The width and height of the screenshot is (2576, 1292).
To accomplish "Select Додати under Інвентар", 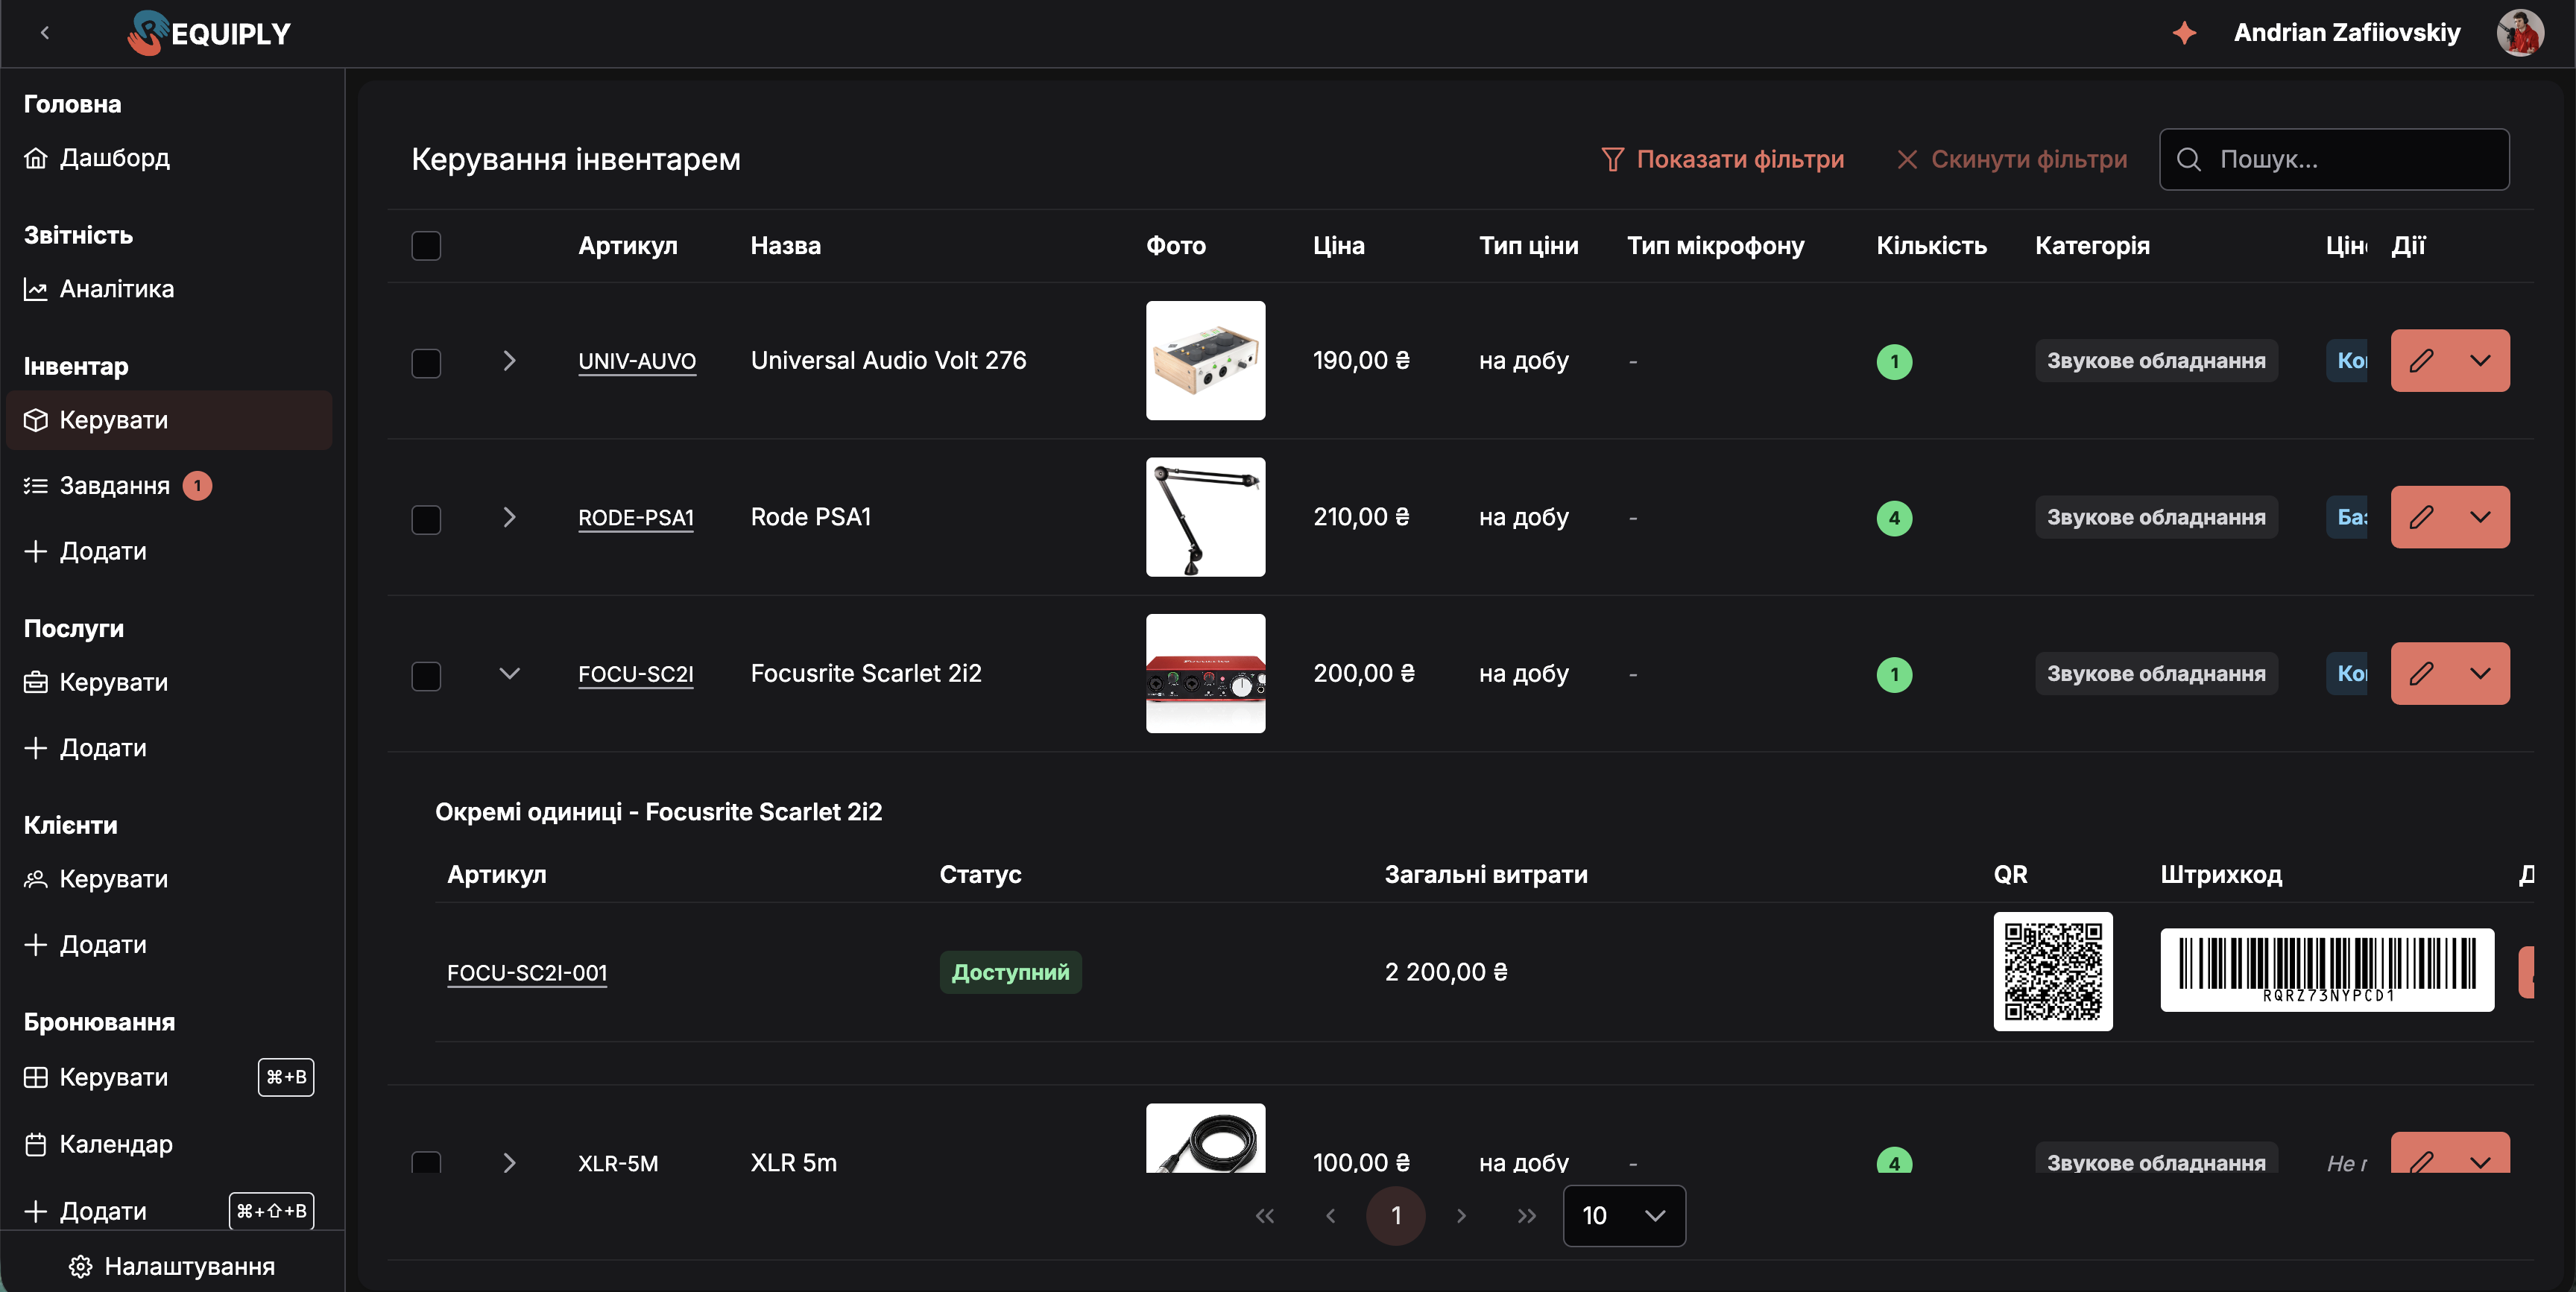I will point(169,551).
